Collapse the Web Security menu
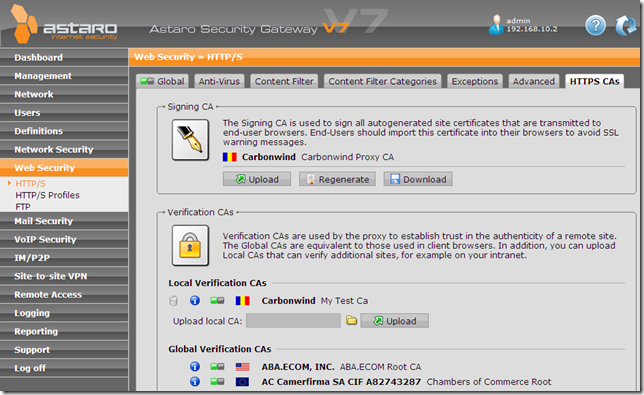 click(64, 168)
